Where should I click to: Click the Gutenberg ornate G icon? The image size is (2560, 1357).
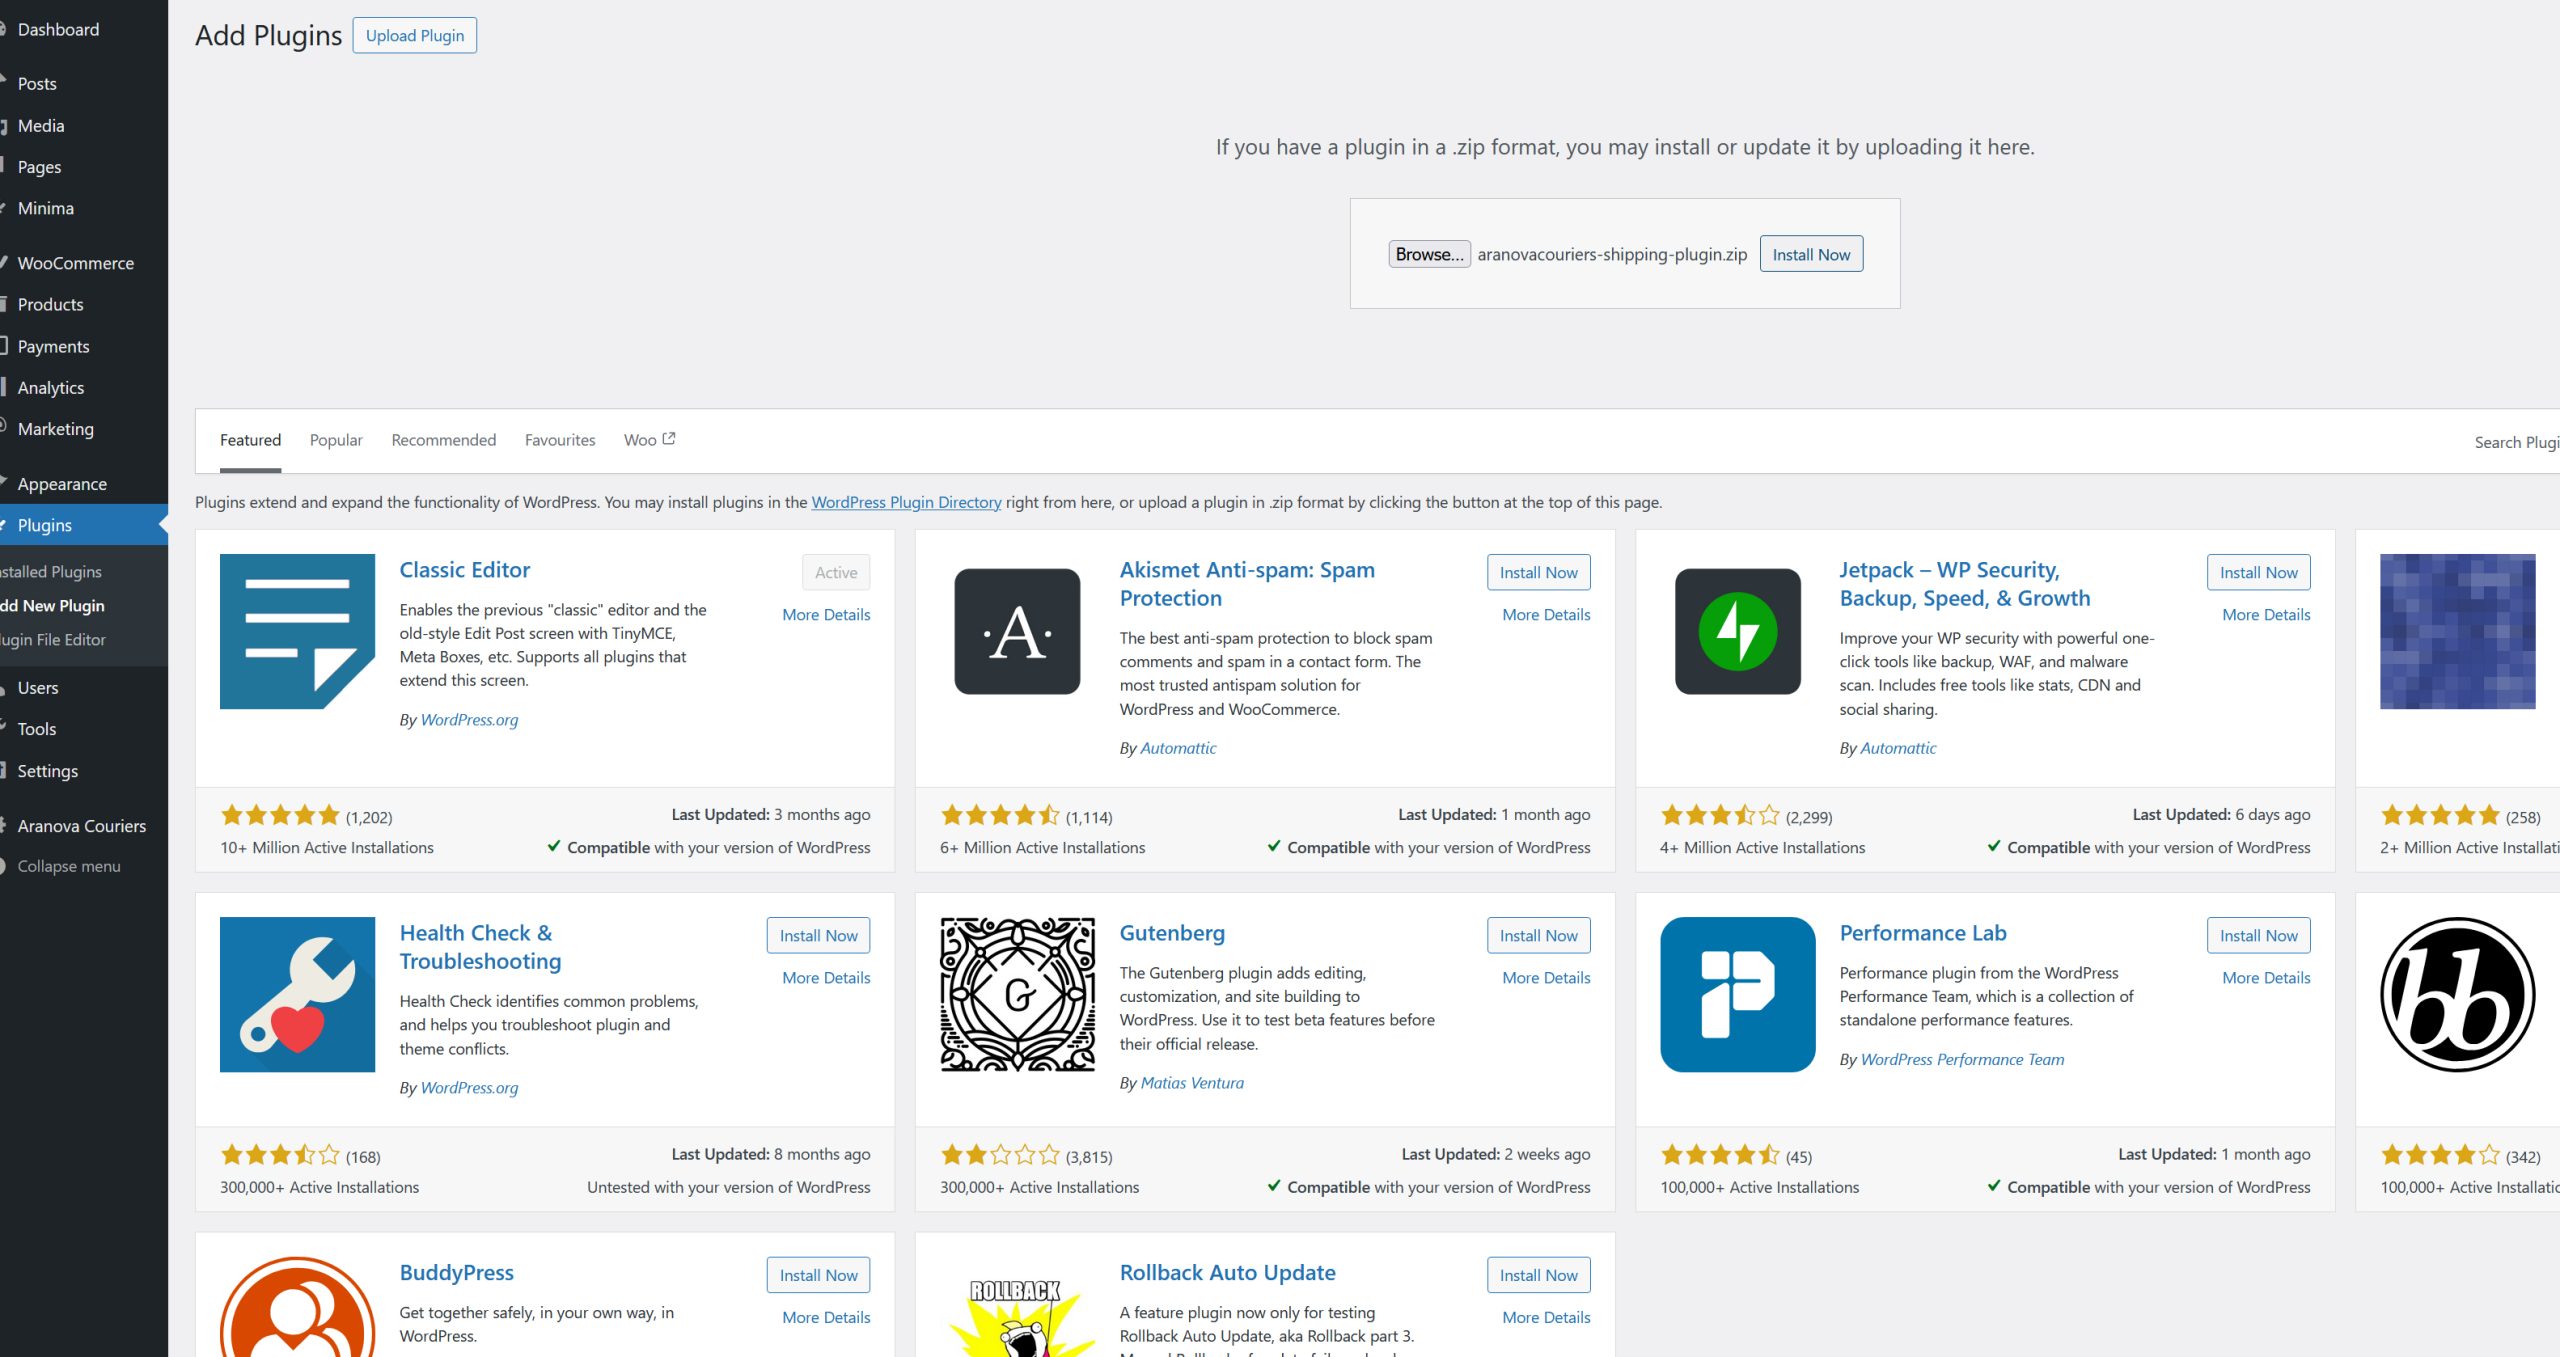point(1017,994)
